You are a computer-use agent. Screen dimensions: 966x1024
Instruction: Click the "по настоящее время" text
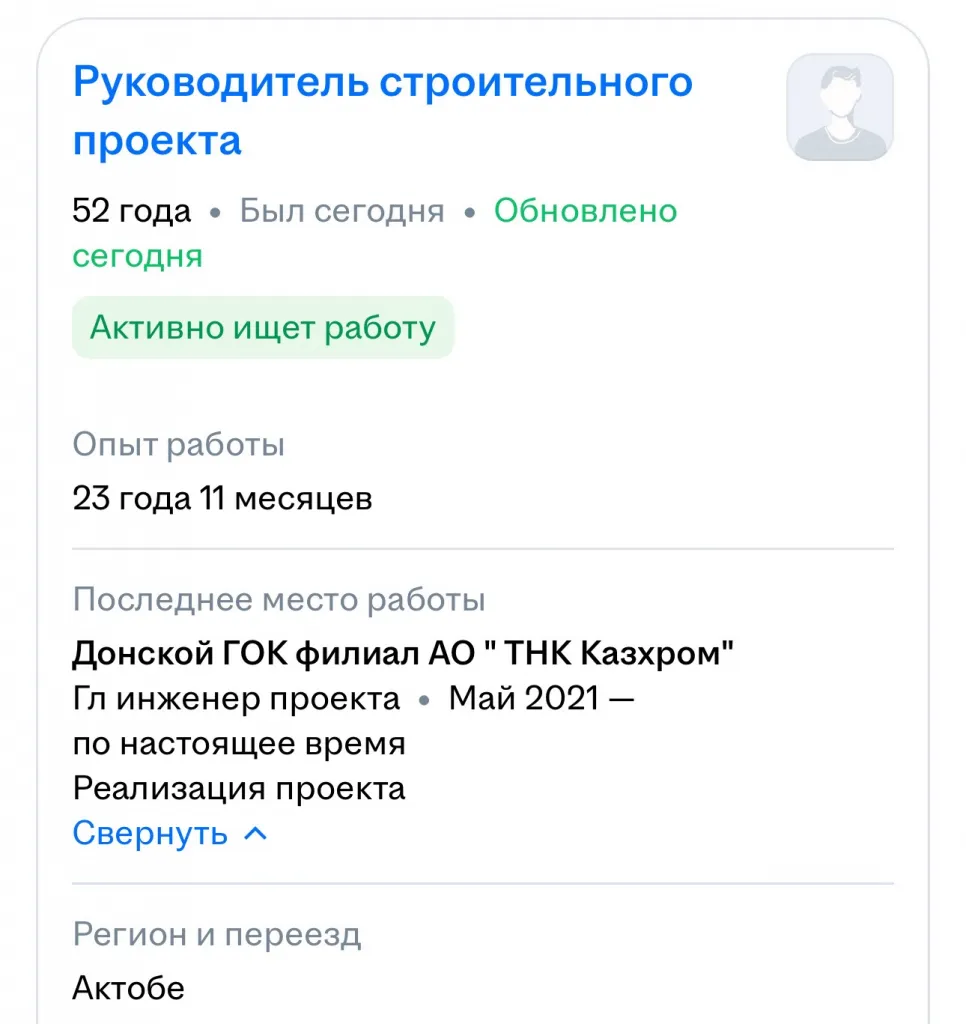pos(239,744)
